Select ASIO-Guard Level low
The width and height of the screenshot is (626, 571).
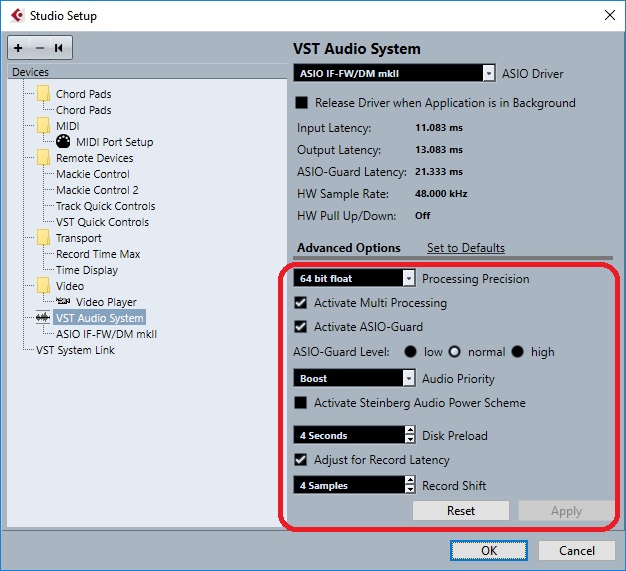[x=410, y=352]
